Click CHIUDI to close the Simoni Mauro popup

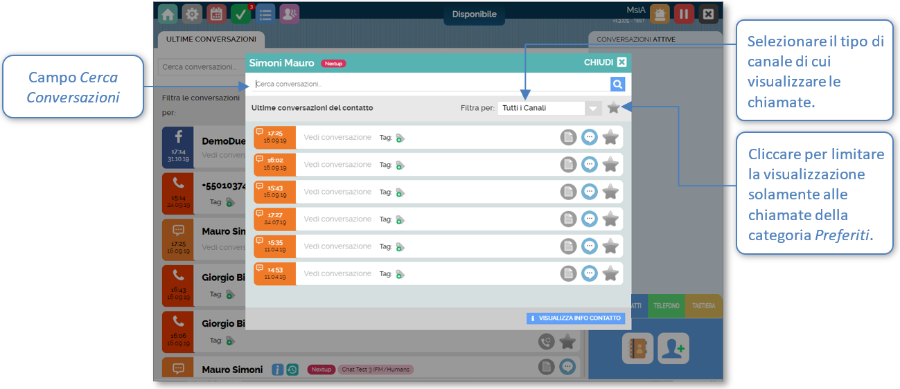coord(606,63)
